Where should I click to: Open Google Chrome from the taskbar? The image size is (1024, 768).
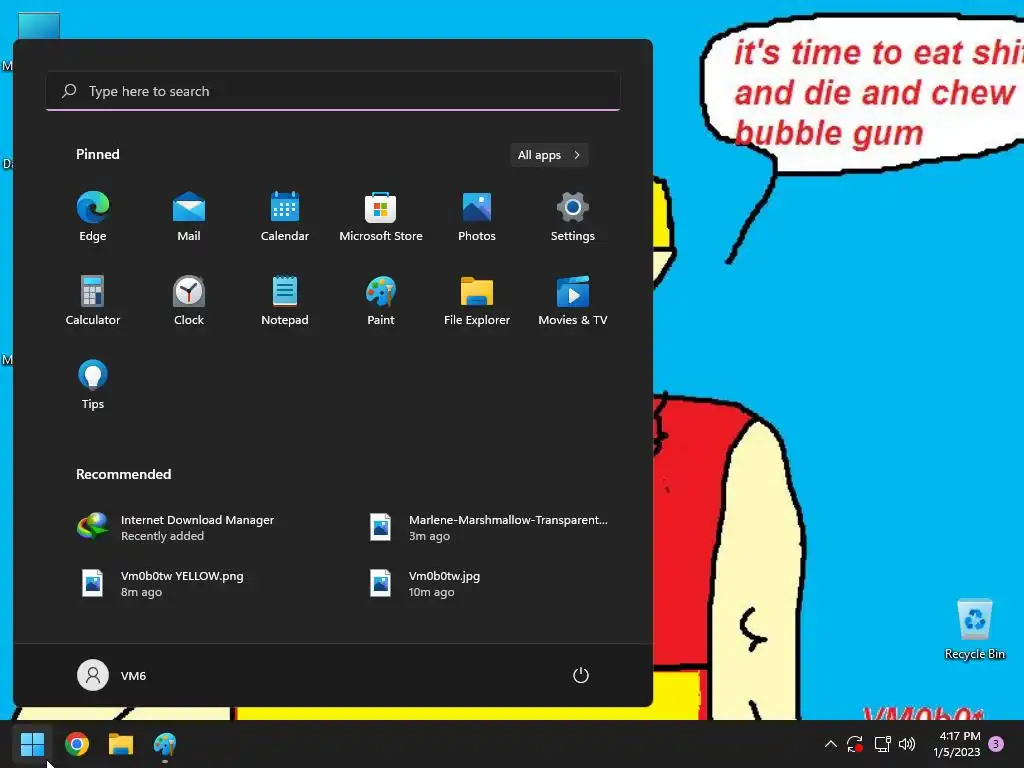(x=77, y=744)
